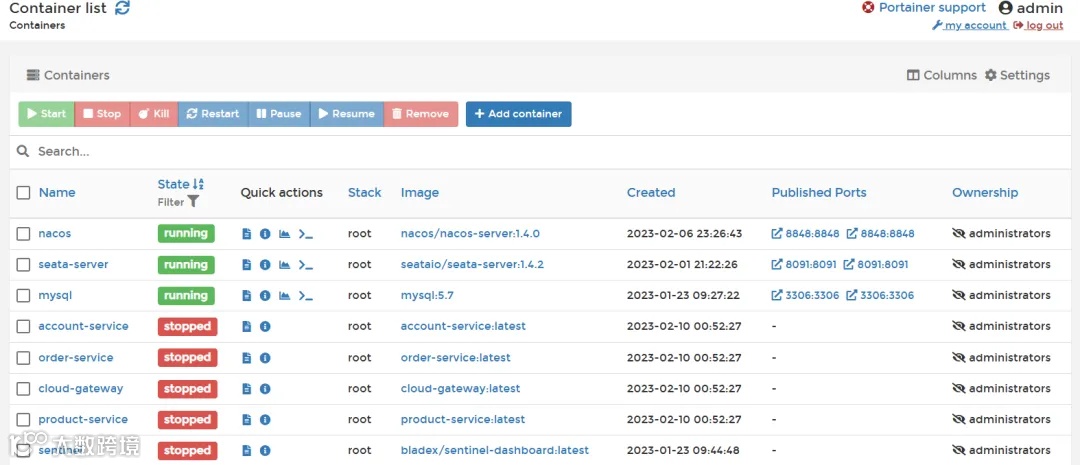
Task: Tick the order-service checkbox
Action: coord(23,358)
